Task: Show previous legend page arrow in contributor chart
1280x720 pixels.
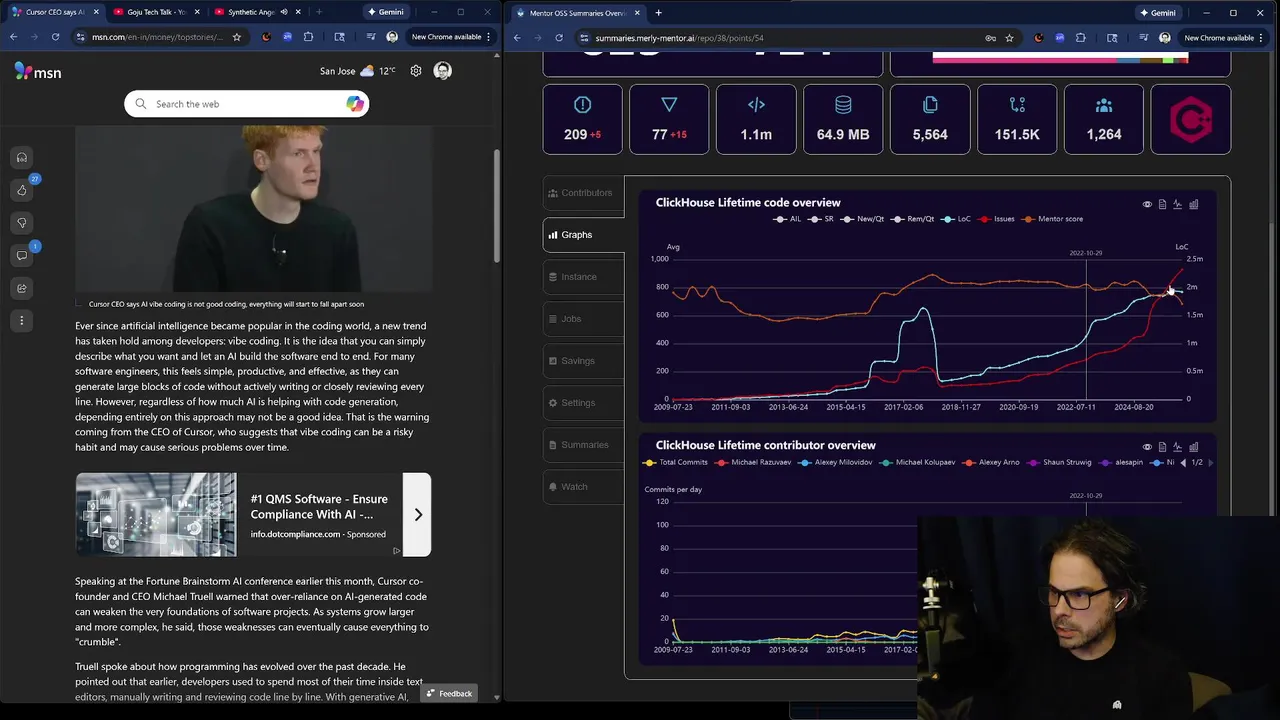Action: pyautogui.click(x=1183, y=462)
